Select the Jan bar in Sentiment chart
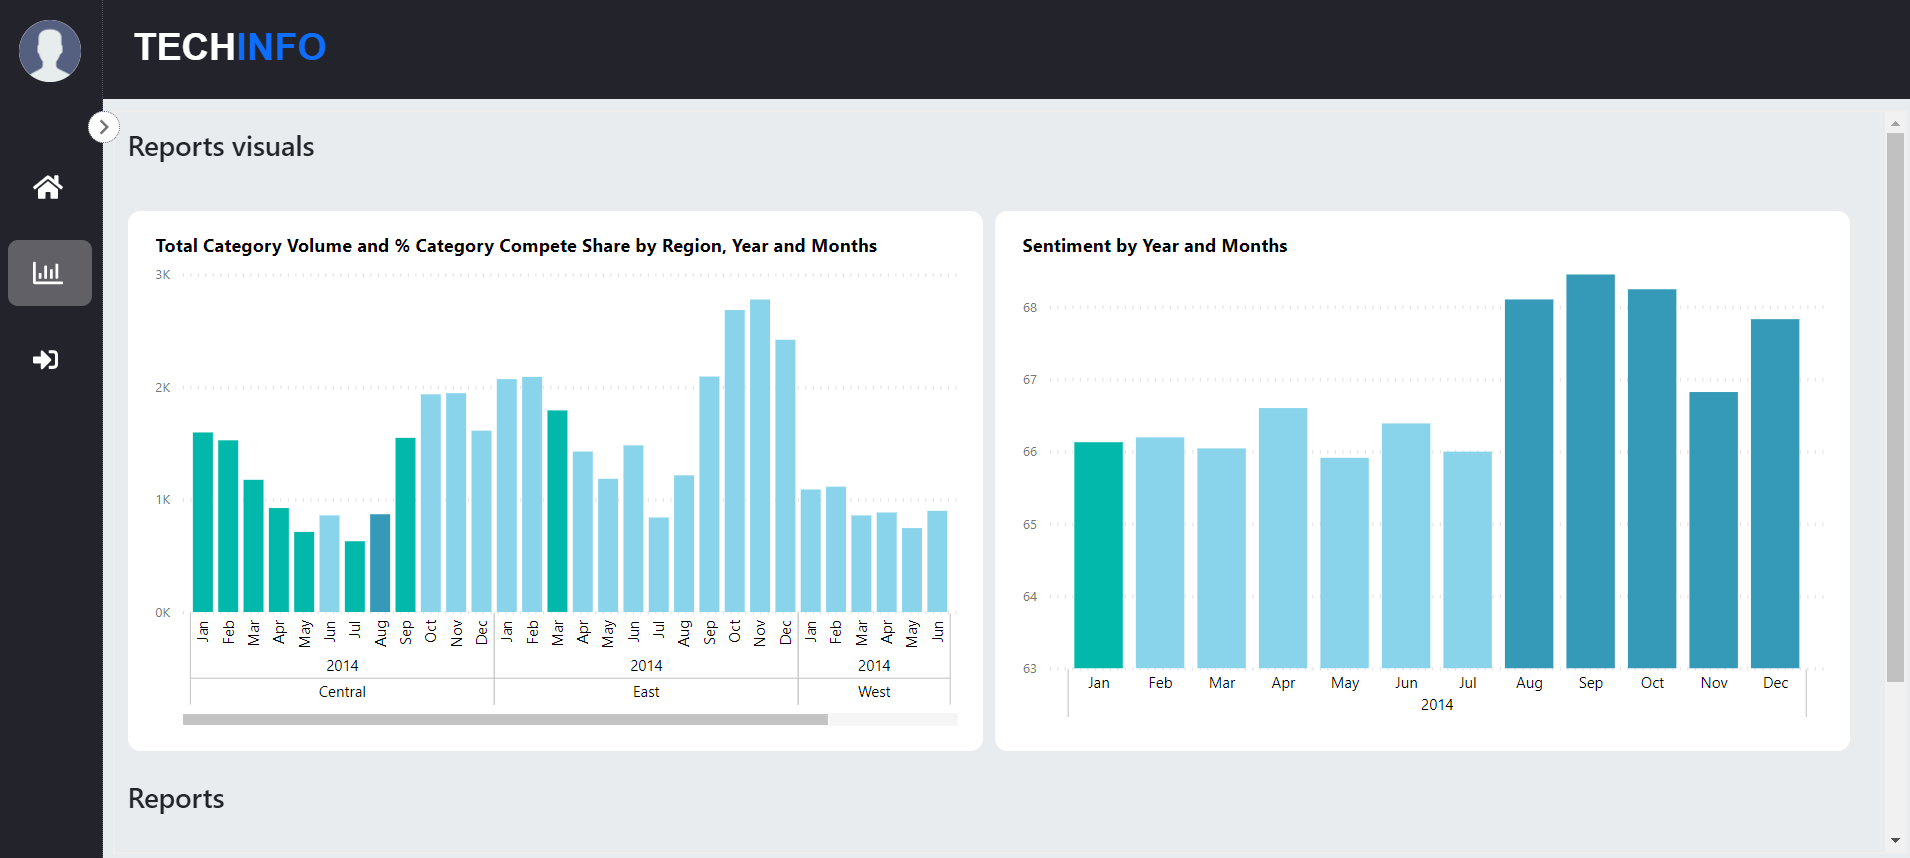Viewport: 1910px width, 858px height. 1098,555
